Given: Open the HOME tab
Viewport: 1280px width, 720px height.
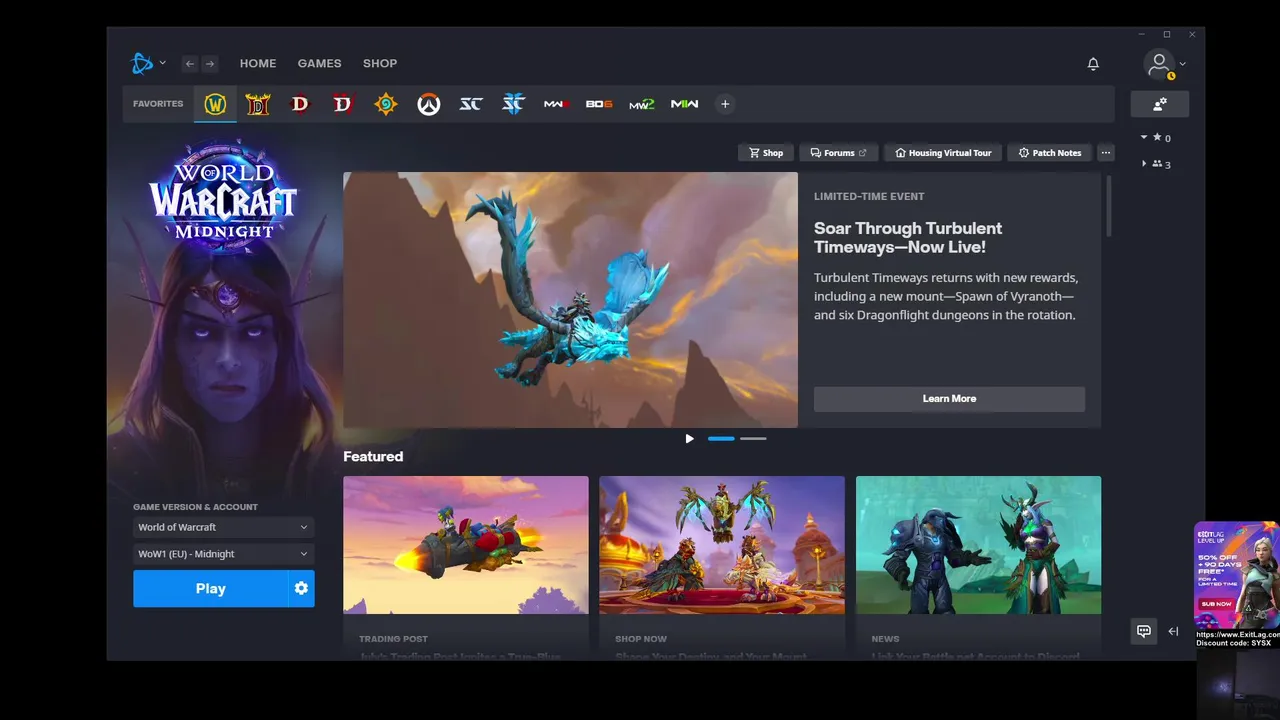Looking at the screenshot, I should point(258,63).
